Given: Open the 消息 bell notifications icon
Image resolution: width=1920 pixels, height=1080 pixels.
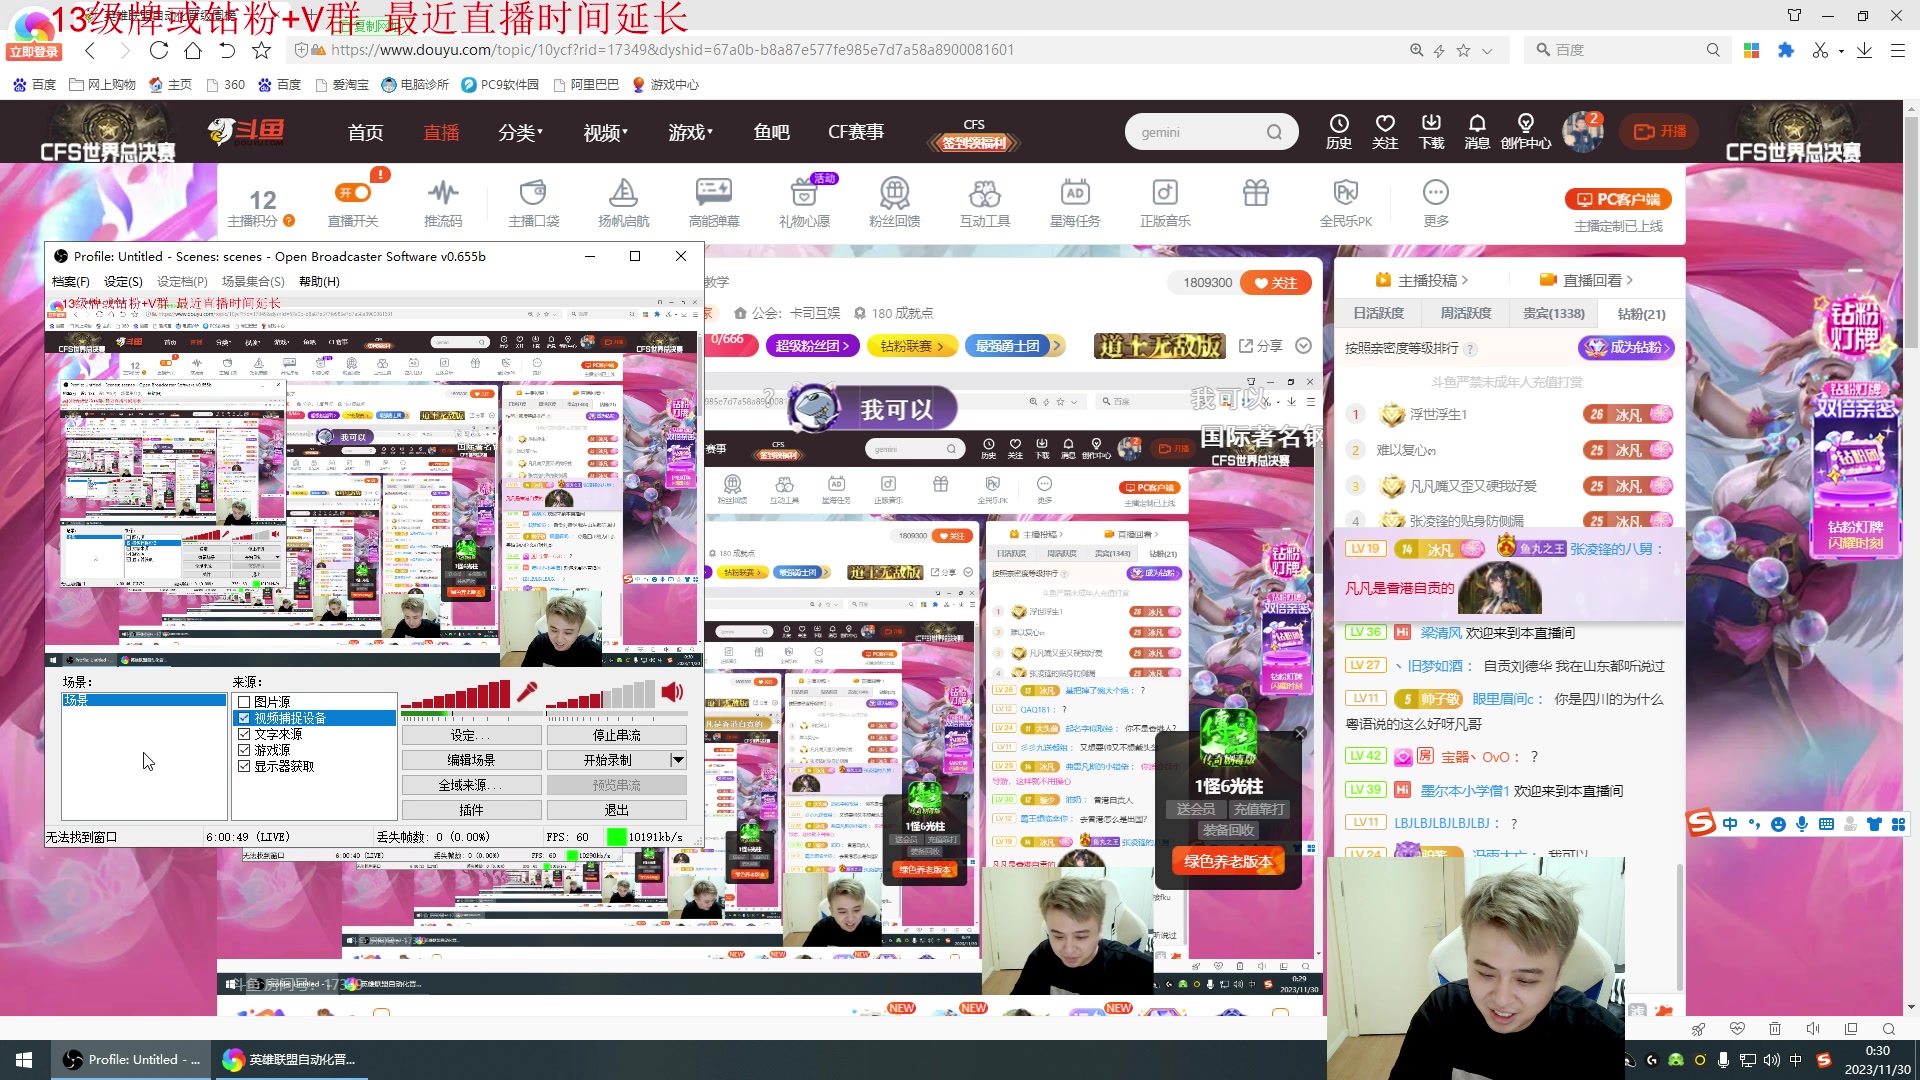Looking at the screenshot, I should [x=1477, y=131].
